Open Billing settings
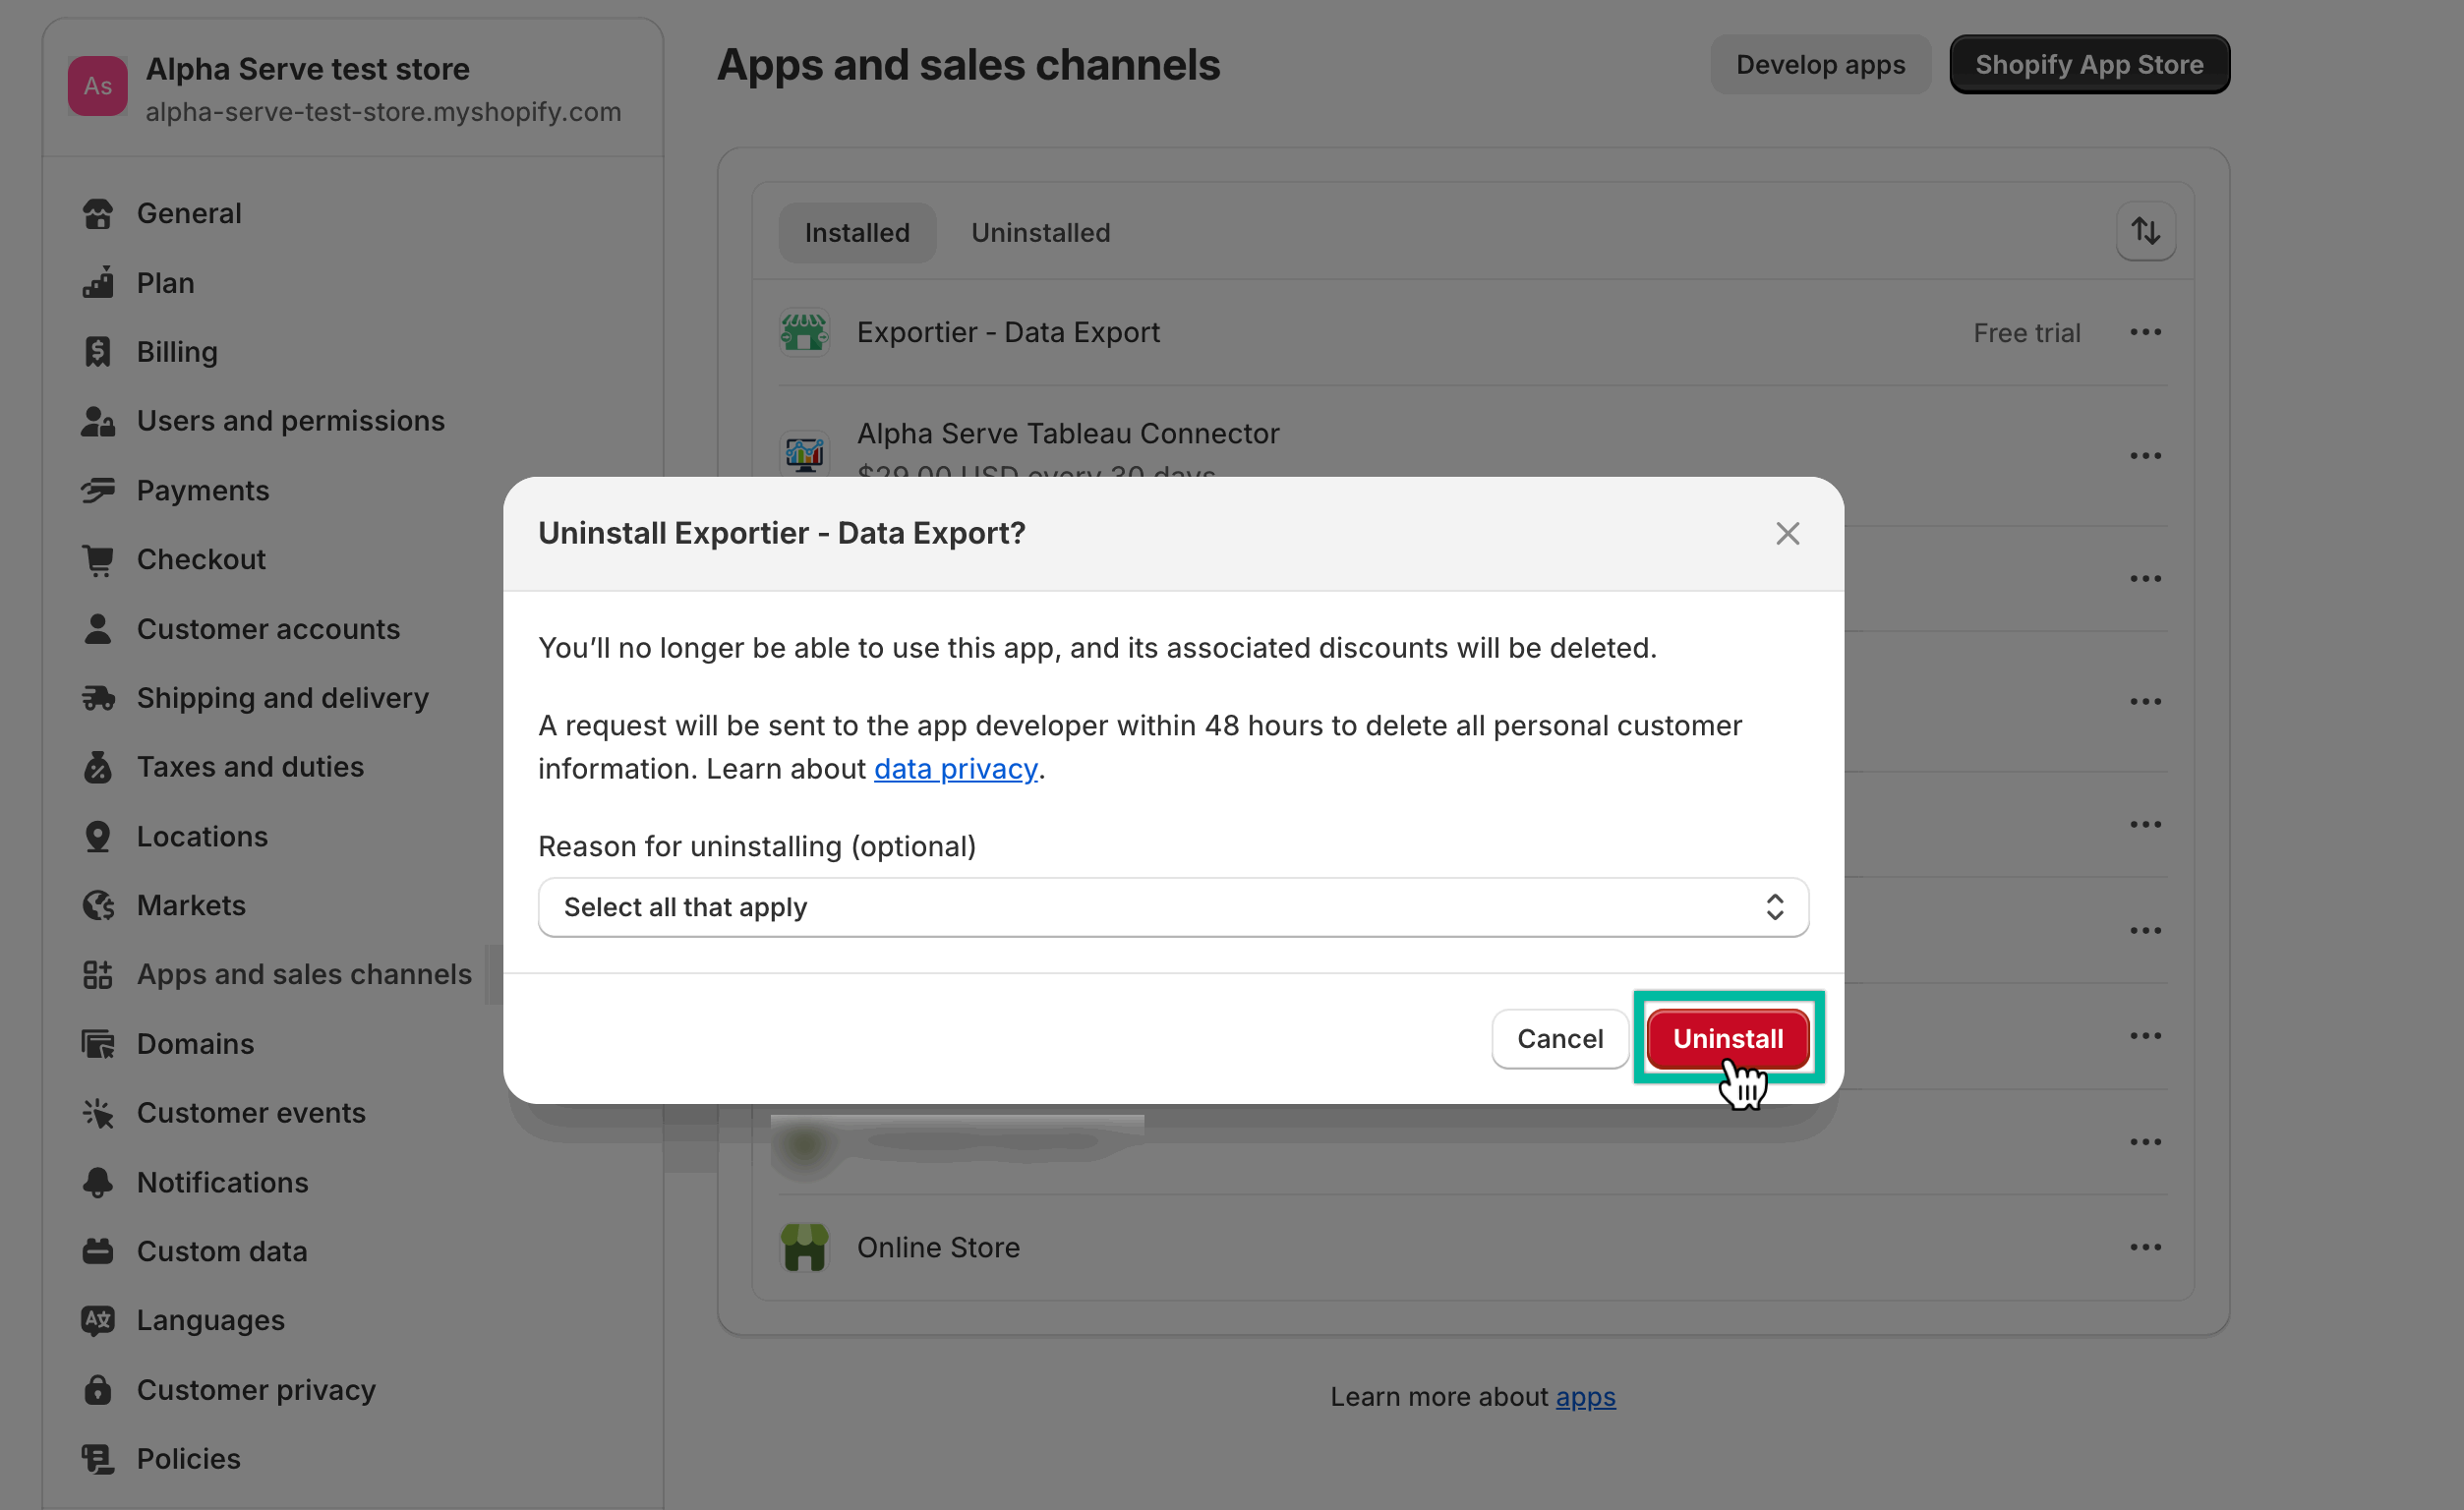The width and height of the screenshot is (2464, 1510). click(x=177, y=351)
